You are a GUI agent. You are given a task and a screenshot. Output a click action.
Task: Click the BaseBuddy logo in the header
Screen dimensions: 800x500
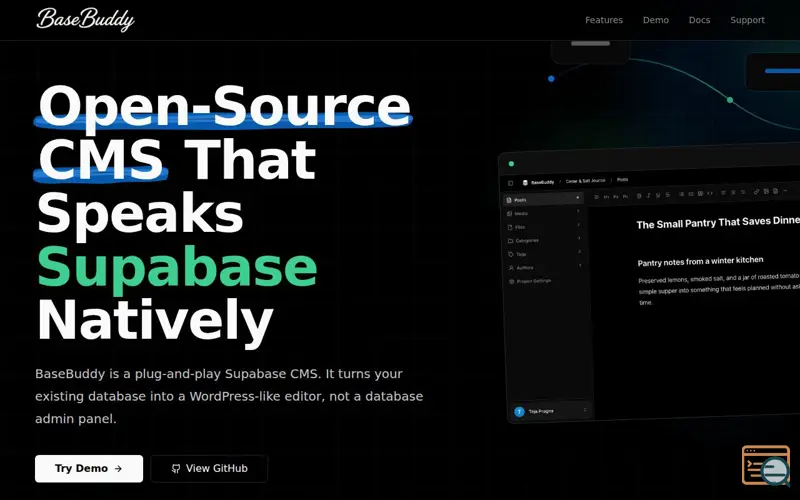pos(86,19)
